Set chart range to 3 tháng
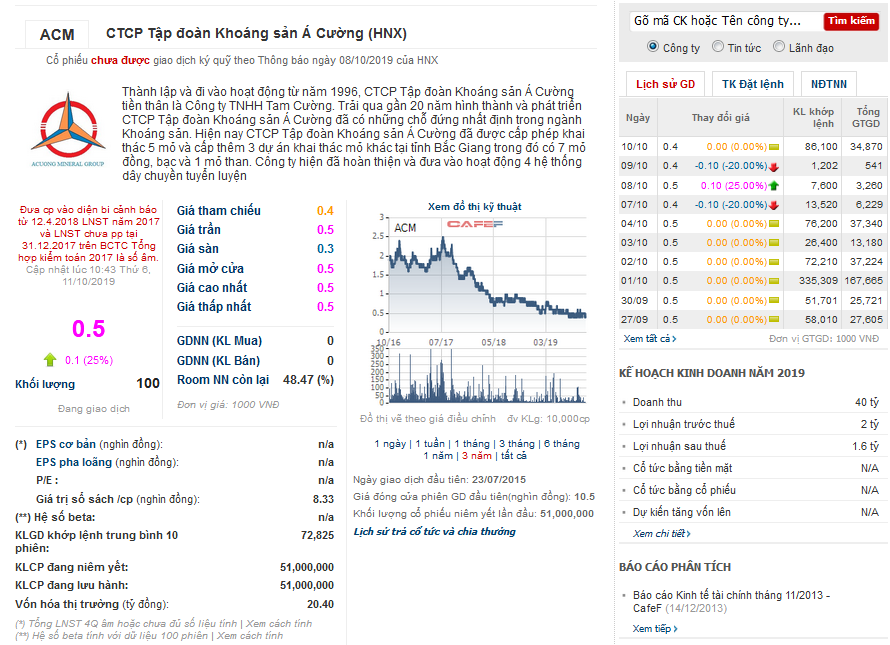Screen dimensions: 890x645 coord(517,443)
